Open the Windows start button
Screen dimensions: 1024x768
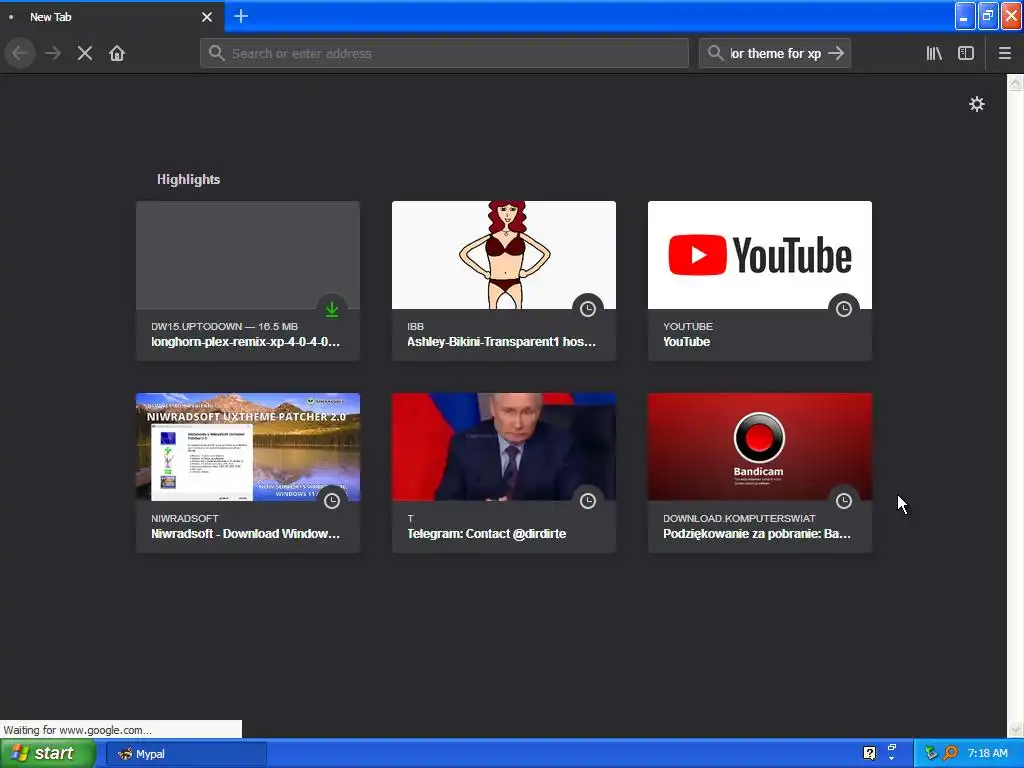(47, 754)
